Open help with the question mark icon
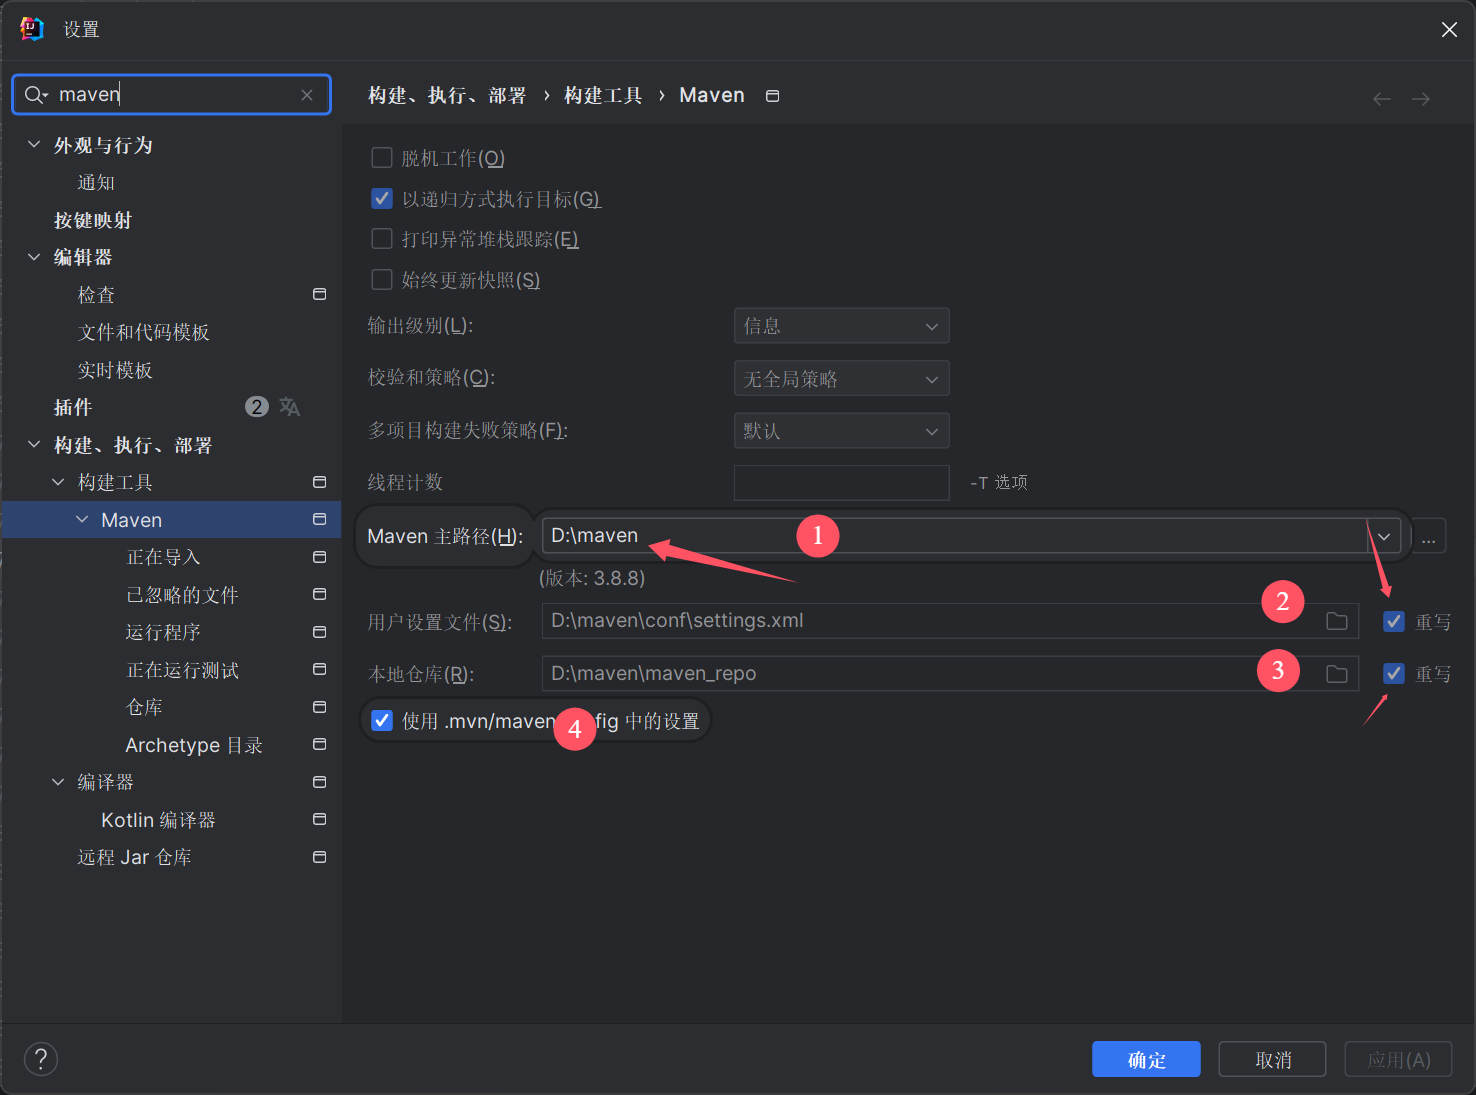This screenshot has width=1476, height=1095. 41,1059
